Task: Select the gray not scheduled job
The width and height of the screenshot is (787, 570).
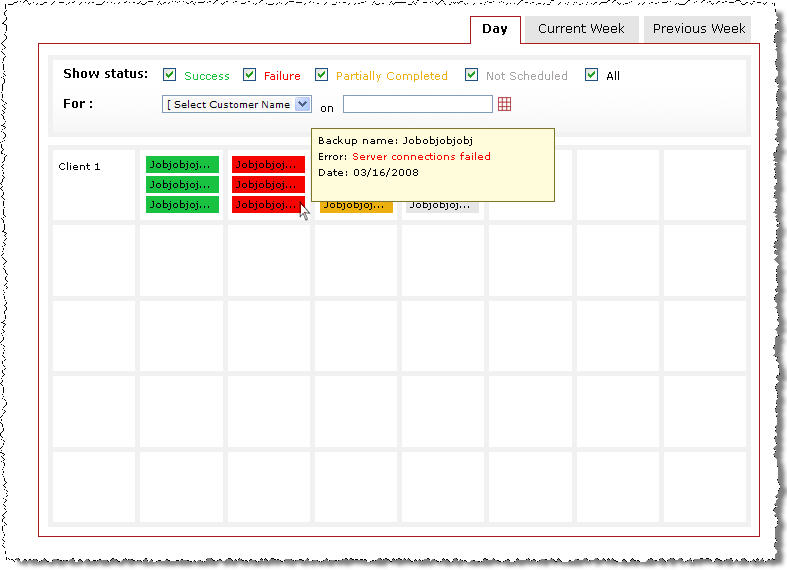Action: coord(442,207)
